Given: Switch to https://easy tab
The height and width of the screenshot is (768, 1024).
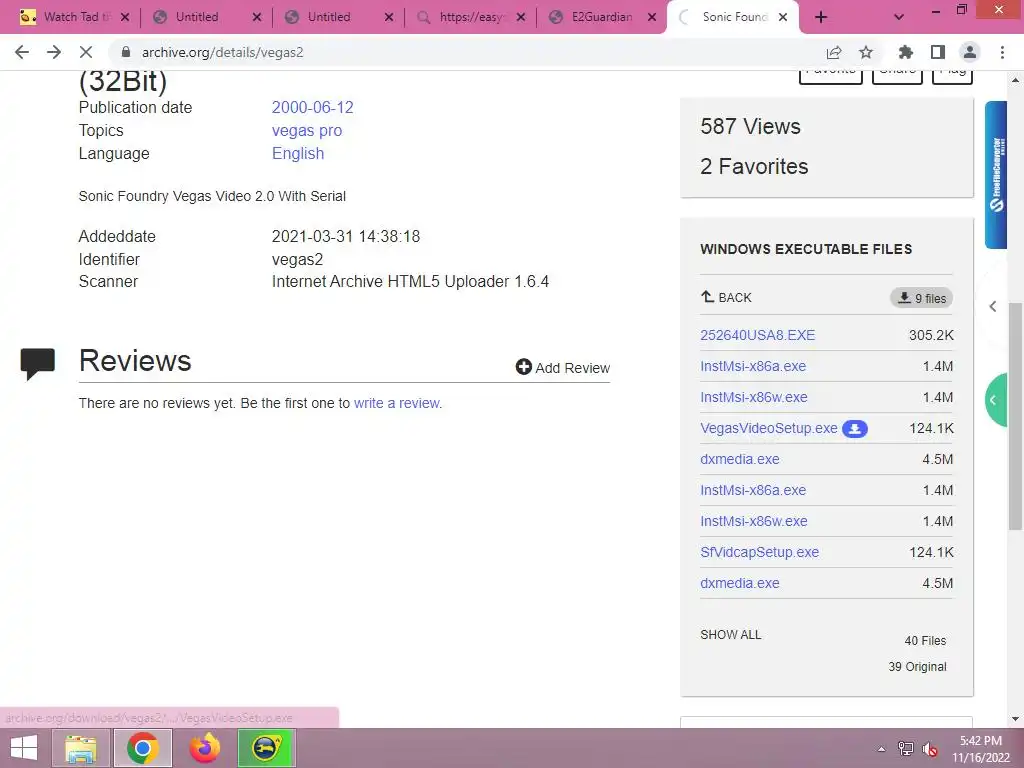Looking at the screenshot, I should (x=472, y=17).
